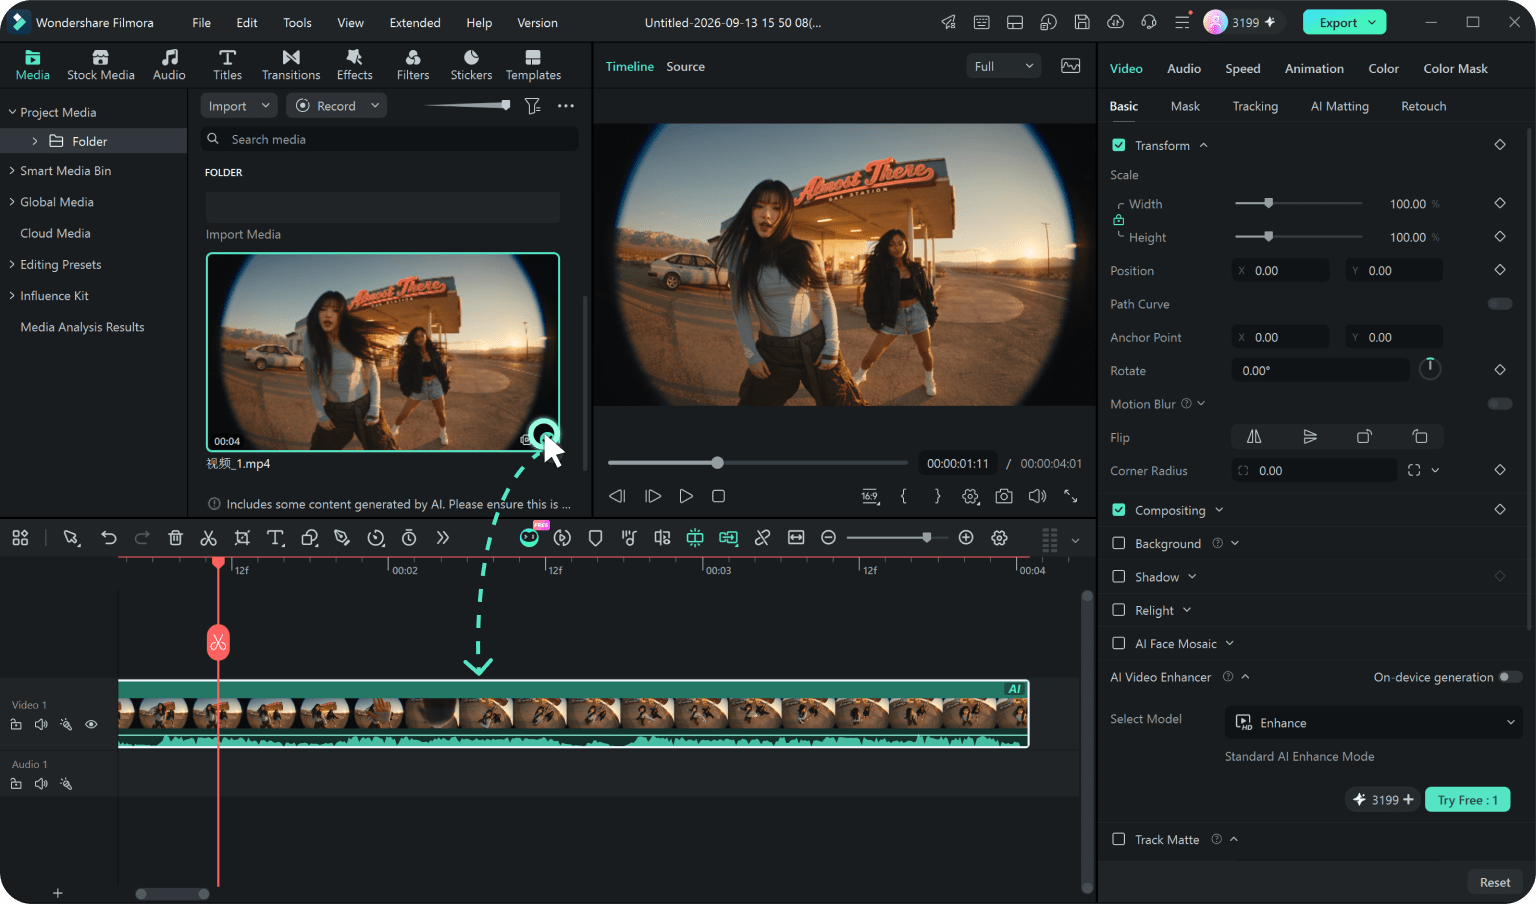The width and height of the screenshot is (1536, 904).
Task: Open the Stickers panel
Action: point(471,65)
